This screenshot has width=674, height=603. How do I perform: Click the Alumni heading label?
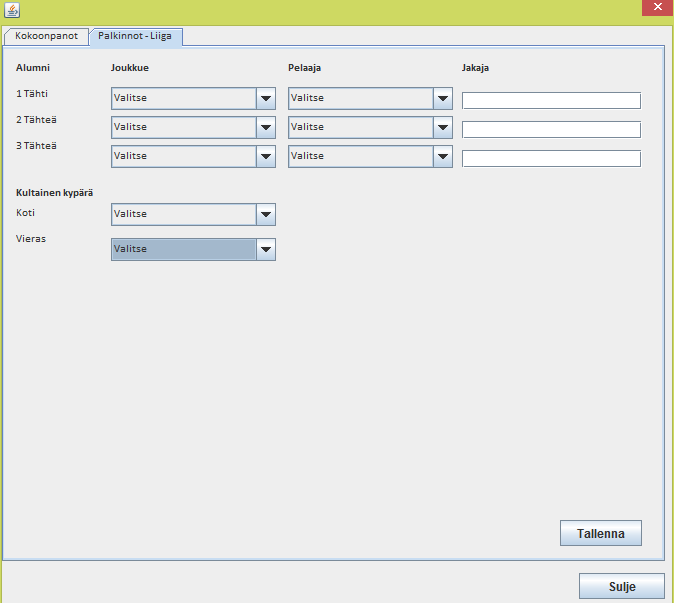click(33, 67)
